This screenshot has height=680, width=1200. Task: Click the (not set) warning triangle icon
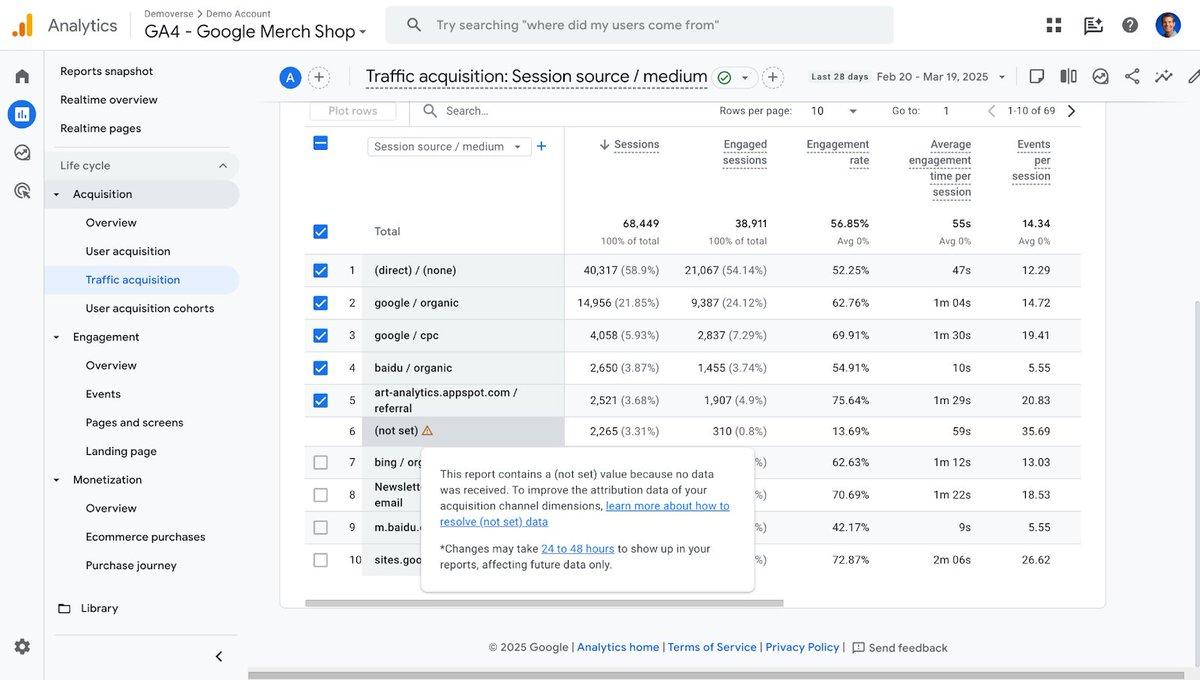click(x=427, y=430)
